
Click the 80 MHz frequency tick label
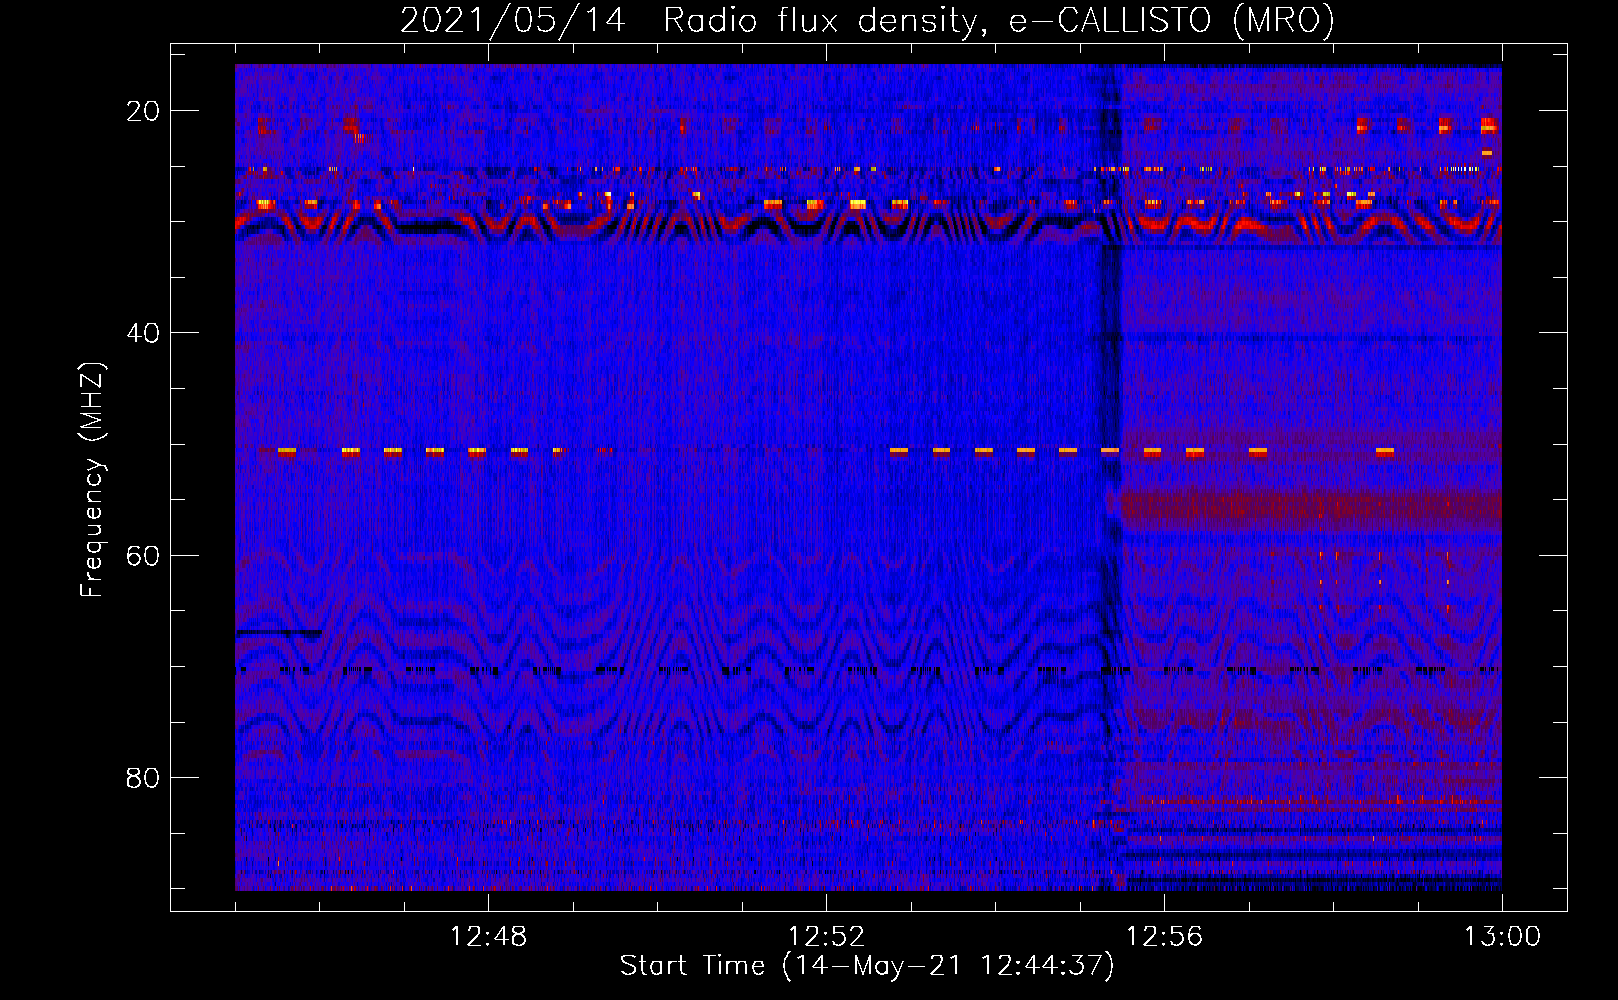pos(143,777)
